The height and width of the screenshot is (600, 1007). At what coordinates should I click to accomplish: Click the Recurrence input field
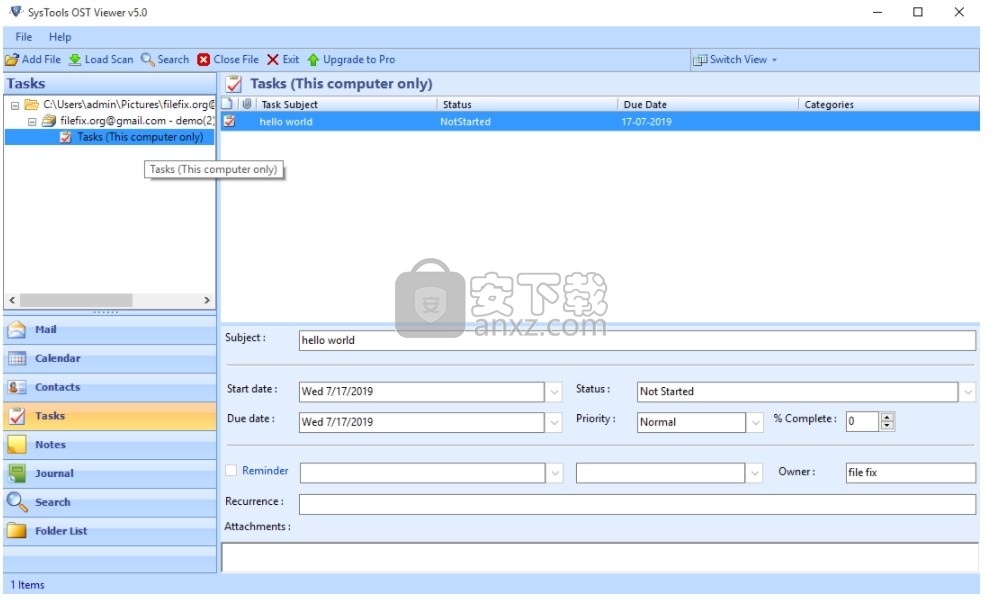[638, 505]
